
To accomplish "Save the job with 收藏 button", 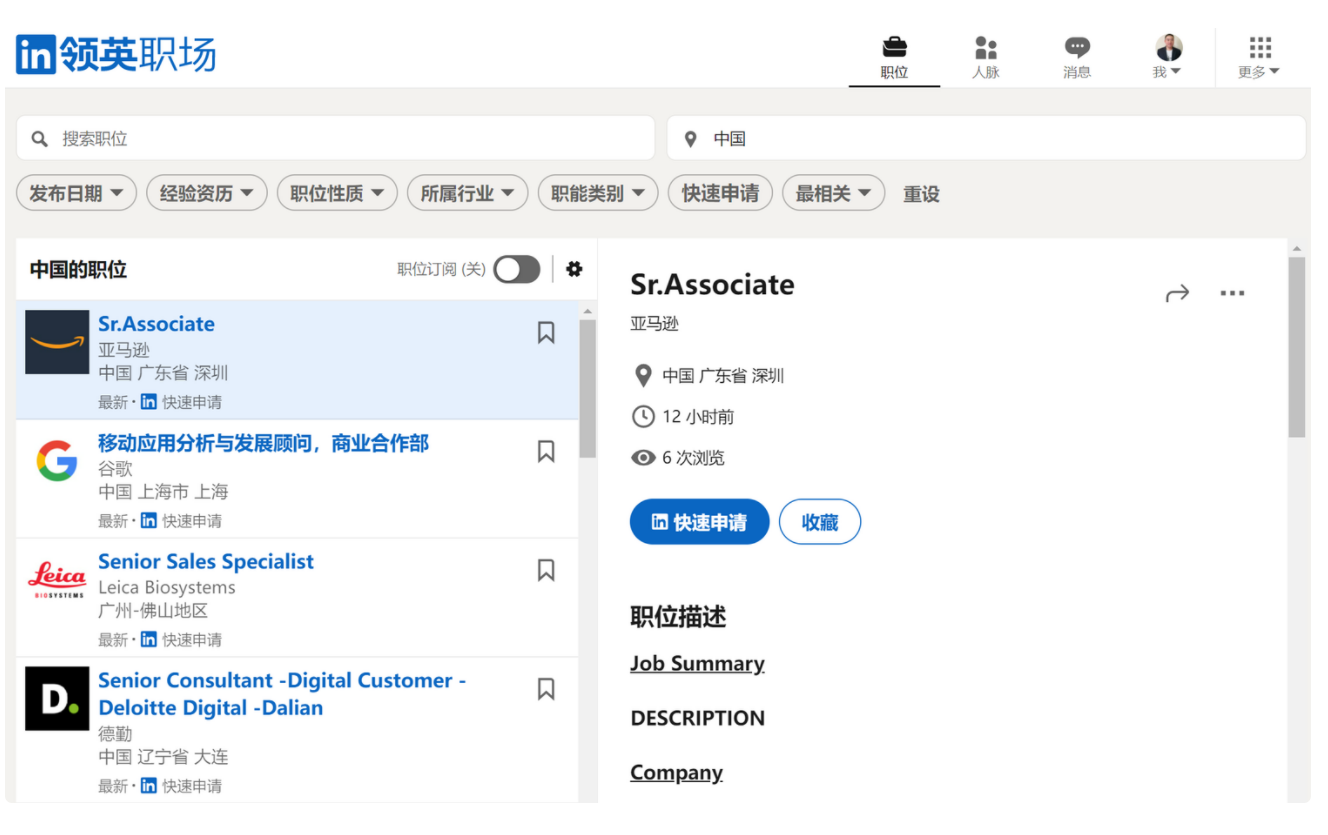I will (820, 522).
